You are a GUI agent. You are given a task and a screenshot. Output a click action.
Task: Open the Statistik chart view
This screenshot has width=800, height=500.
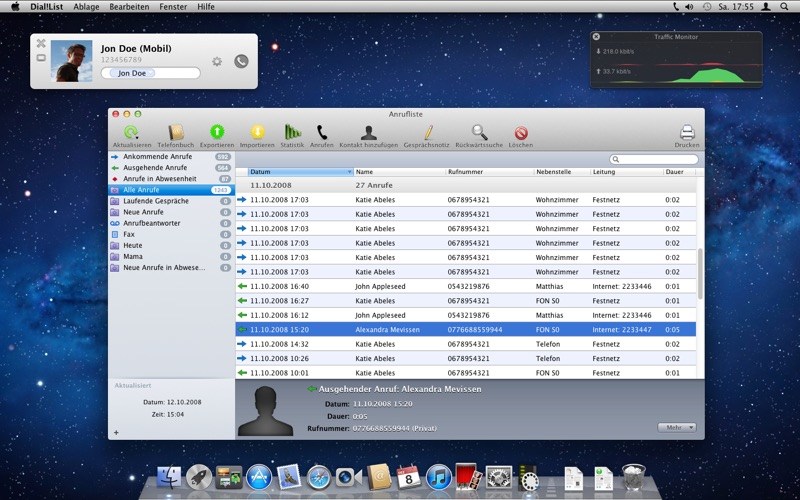click(x=292, y=132)
